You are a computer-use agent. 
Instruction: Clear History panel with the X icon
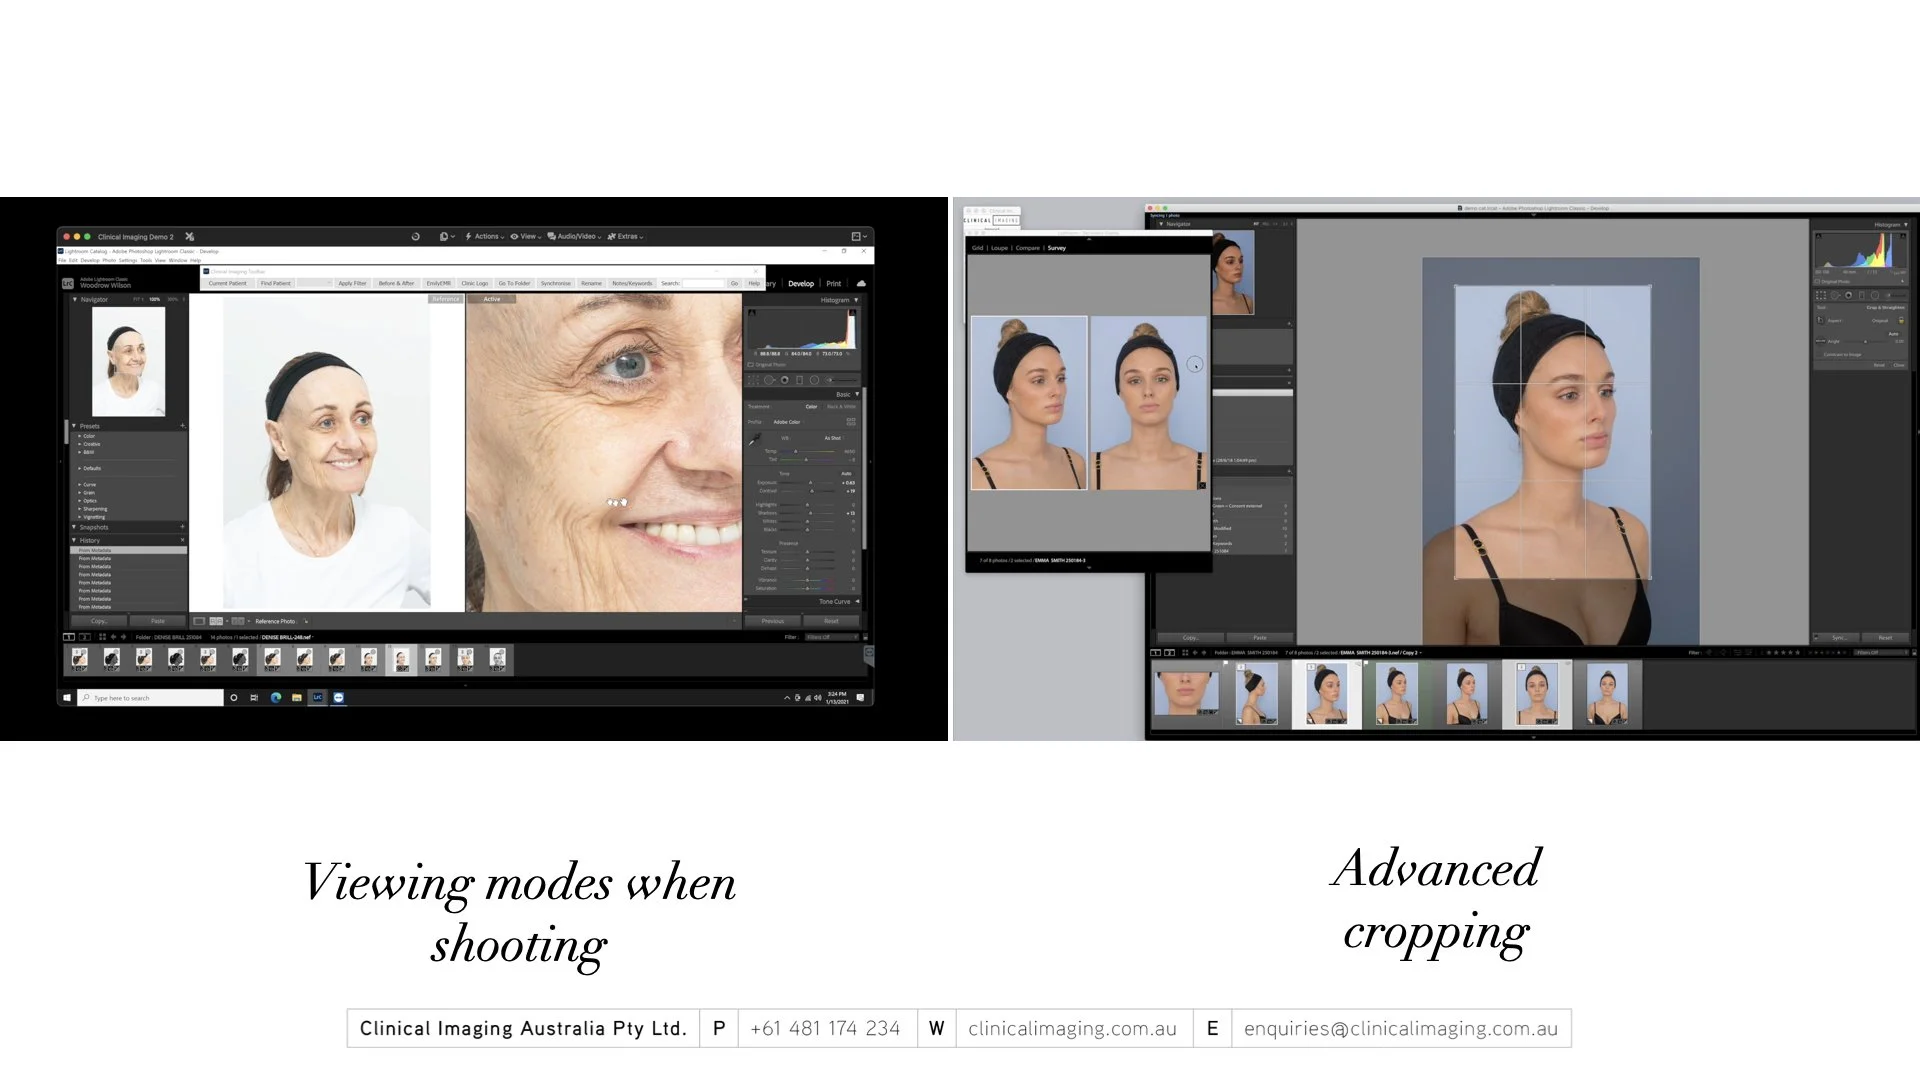pos(182,540)
